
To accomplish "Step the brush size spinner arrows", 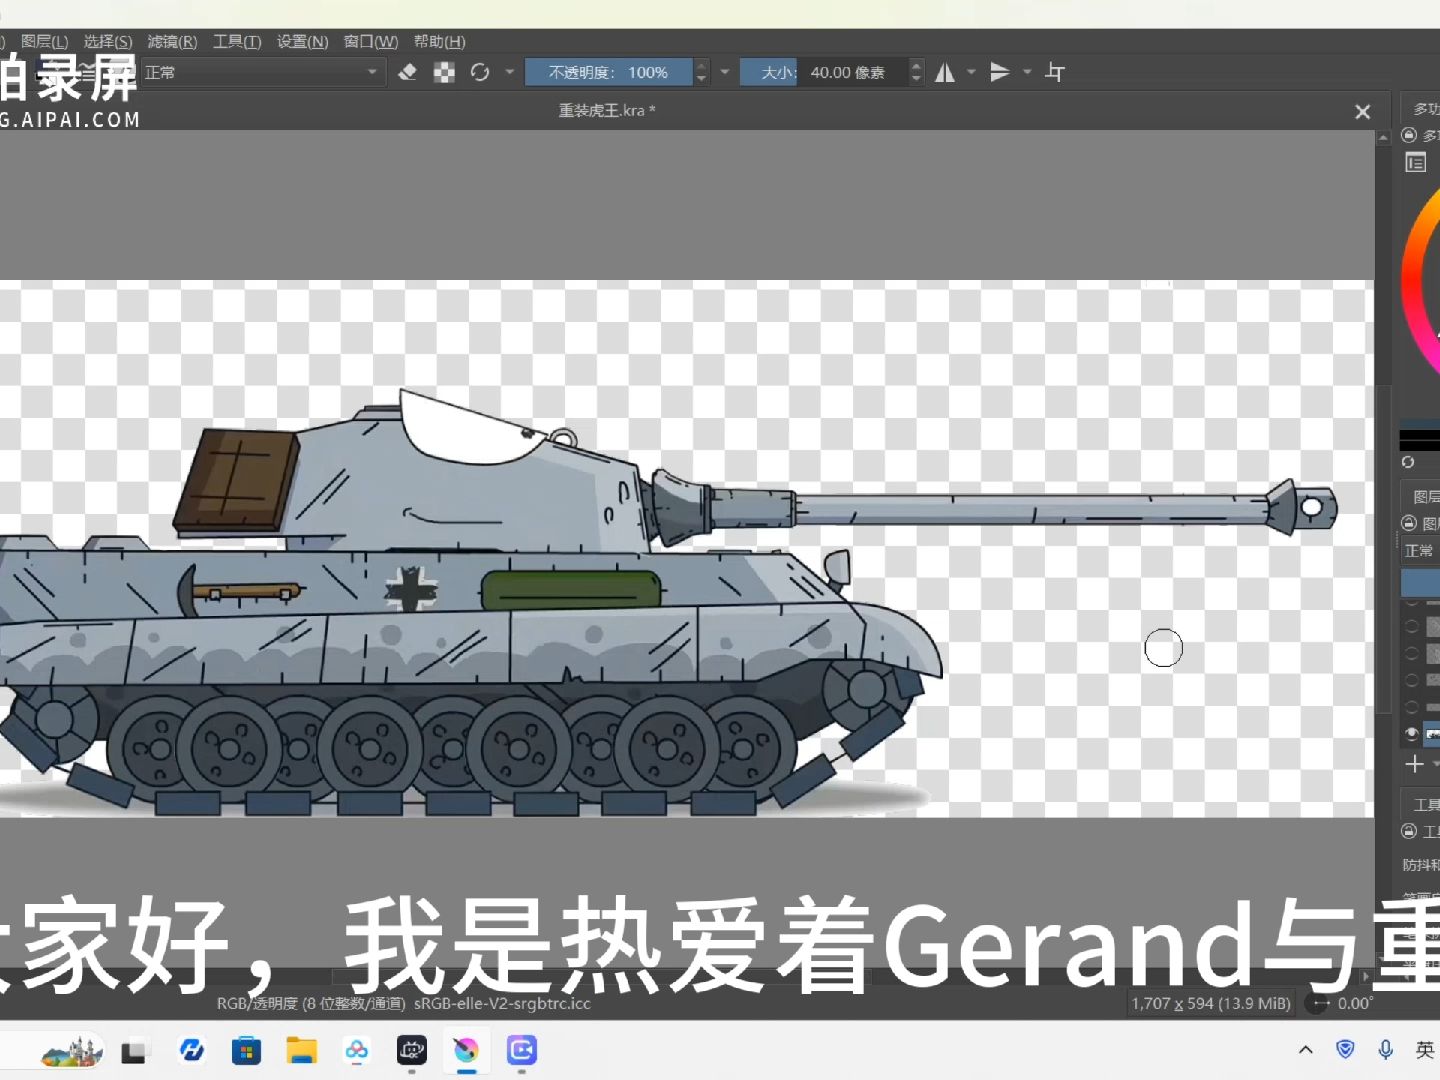I will click(916, 72).
